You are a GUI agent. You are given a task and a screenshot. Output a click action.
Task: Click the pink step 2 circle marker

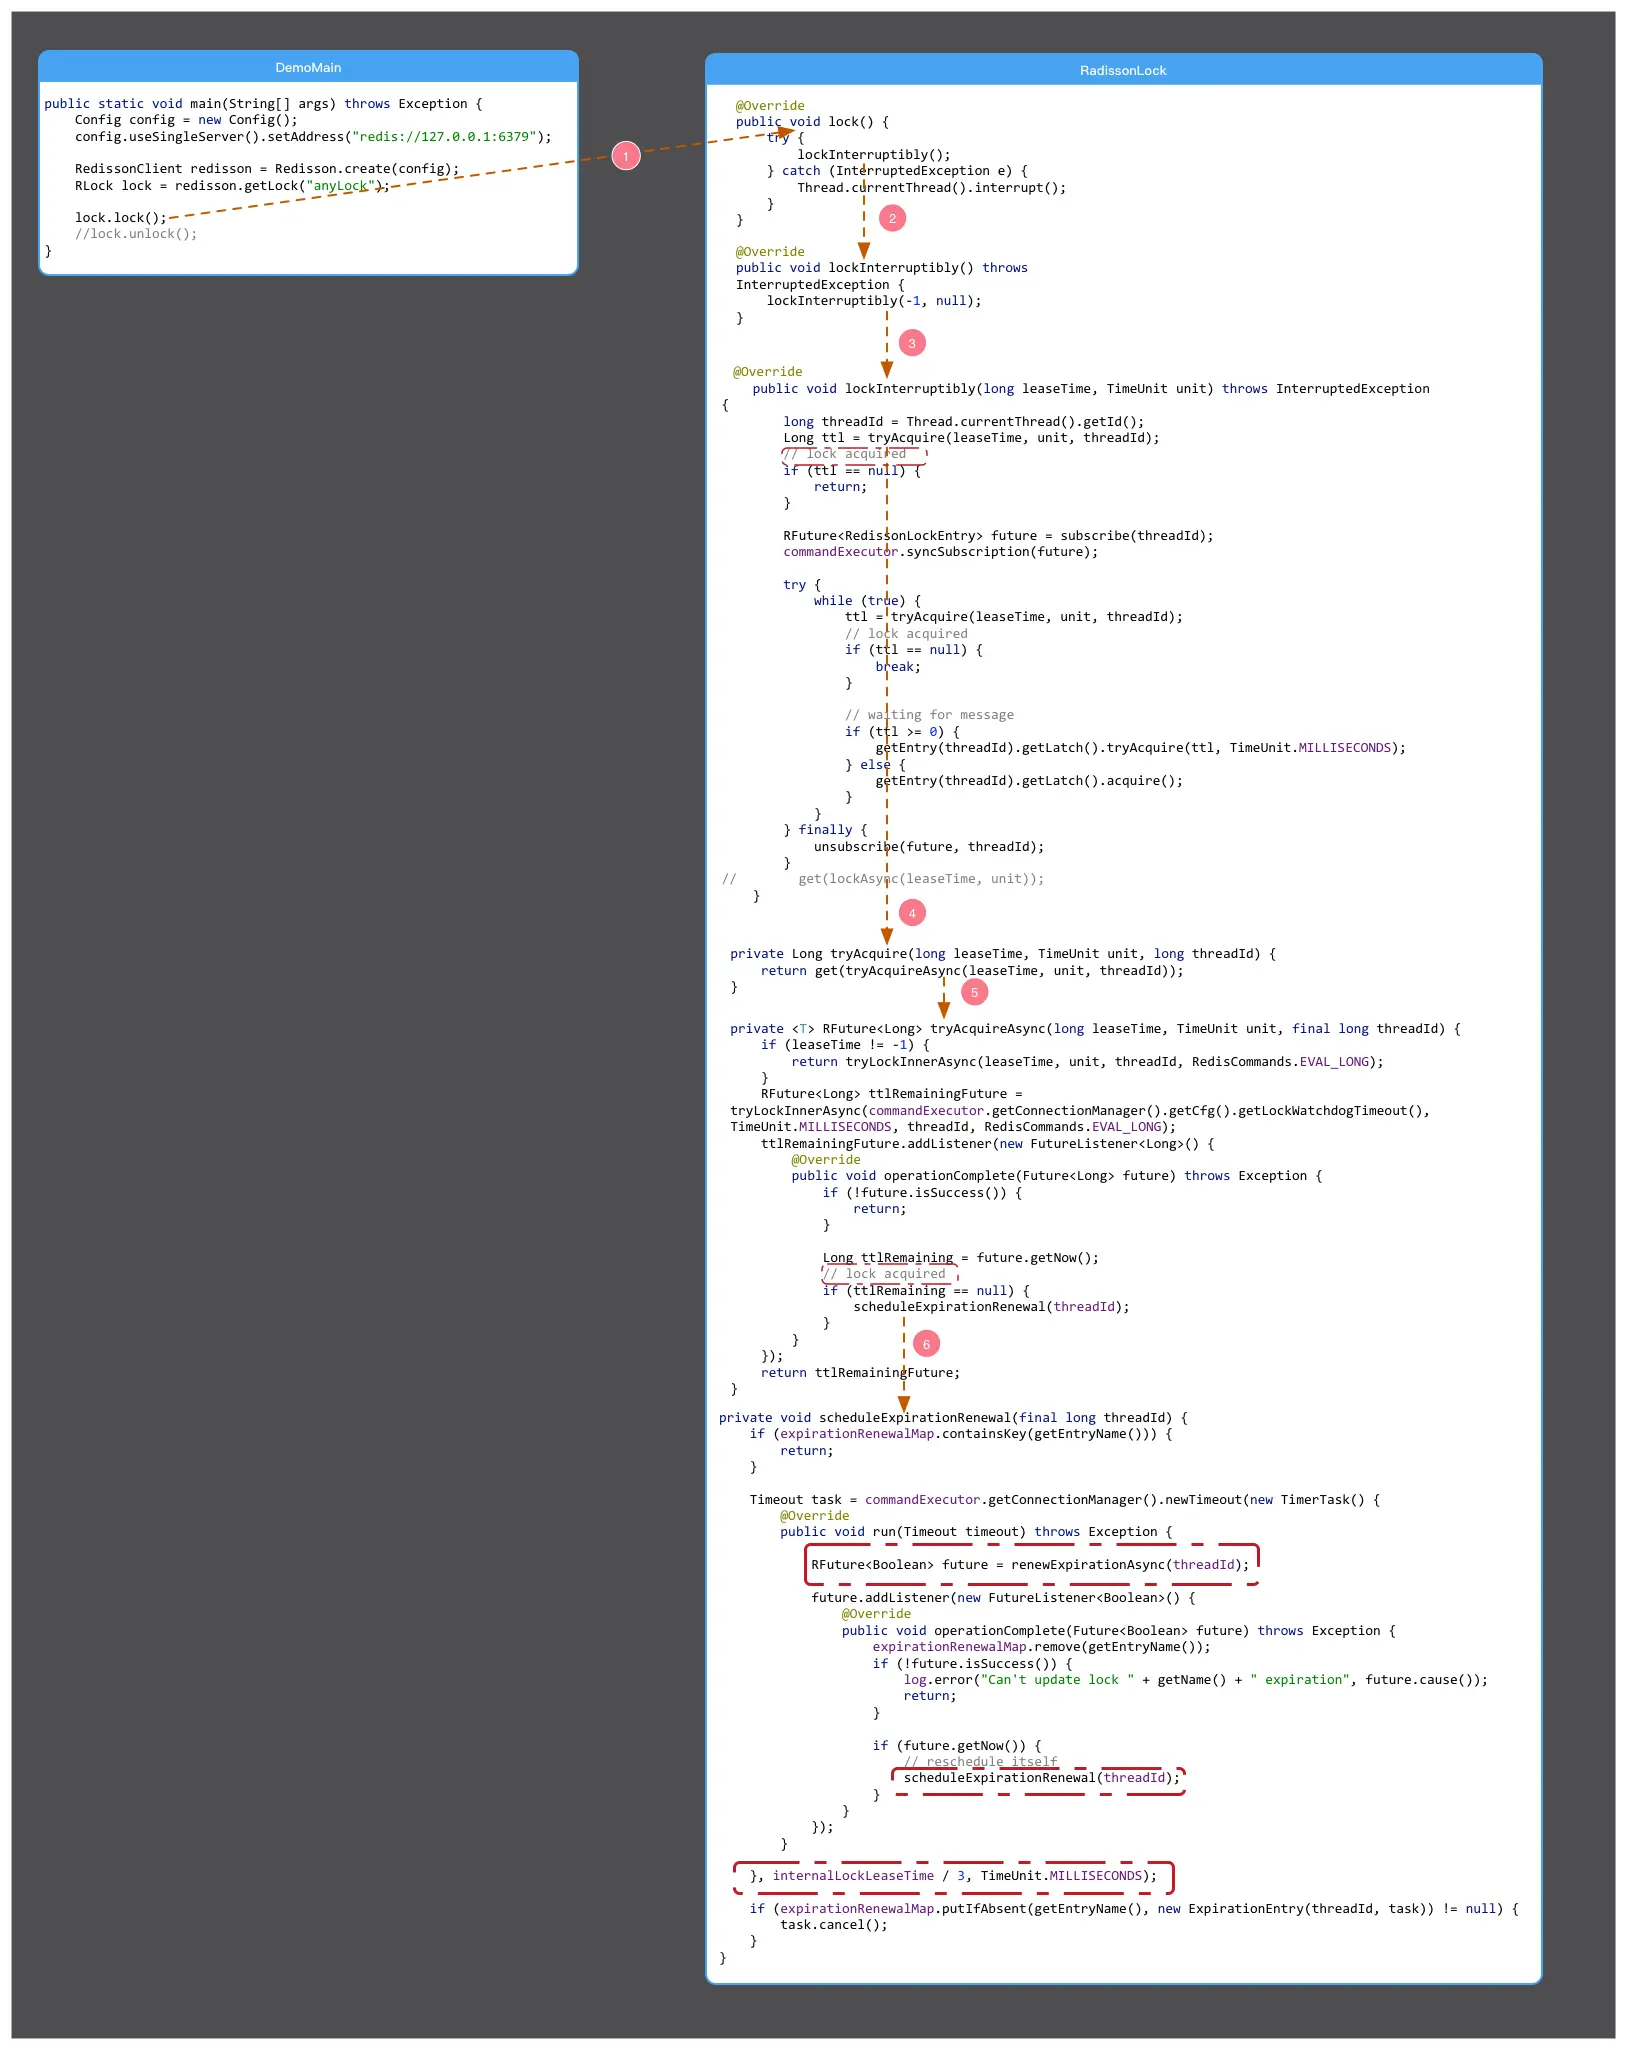coord(892,218)
